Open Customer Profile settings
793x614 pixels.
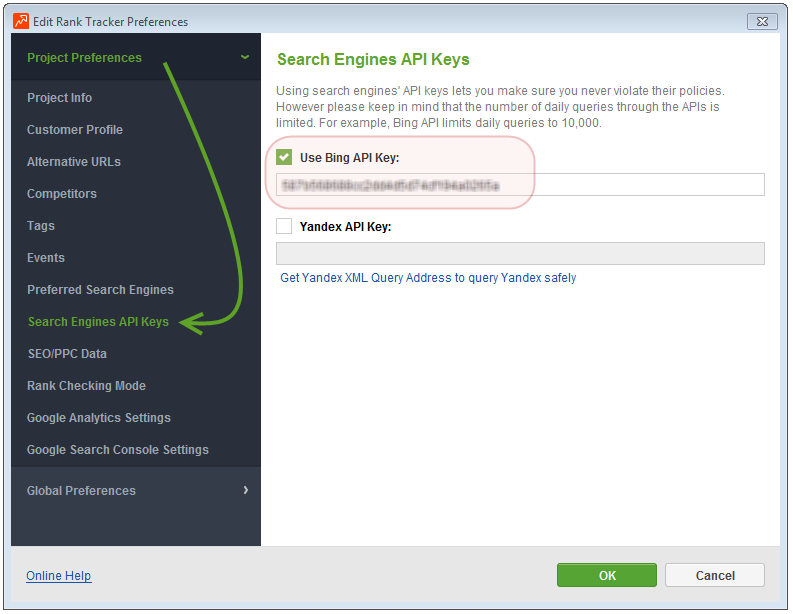pyautogui.click(x=75, y=129)
